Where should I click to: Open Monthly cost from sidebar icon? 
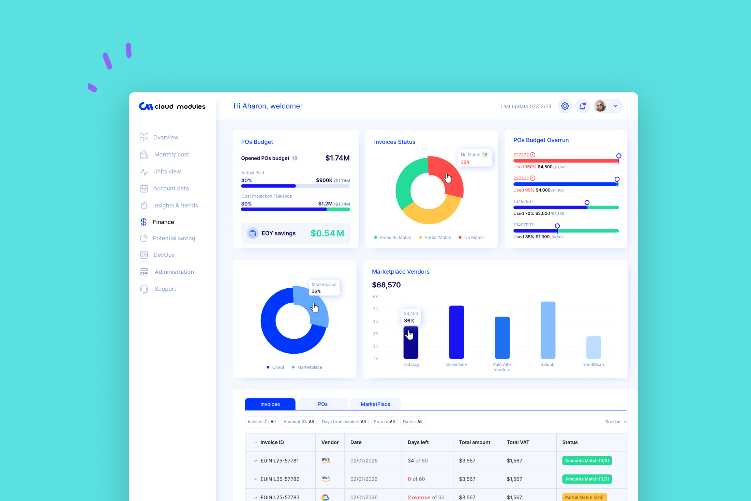(x=144, y=154)
